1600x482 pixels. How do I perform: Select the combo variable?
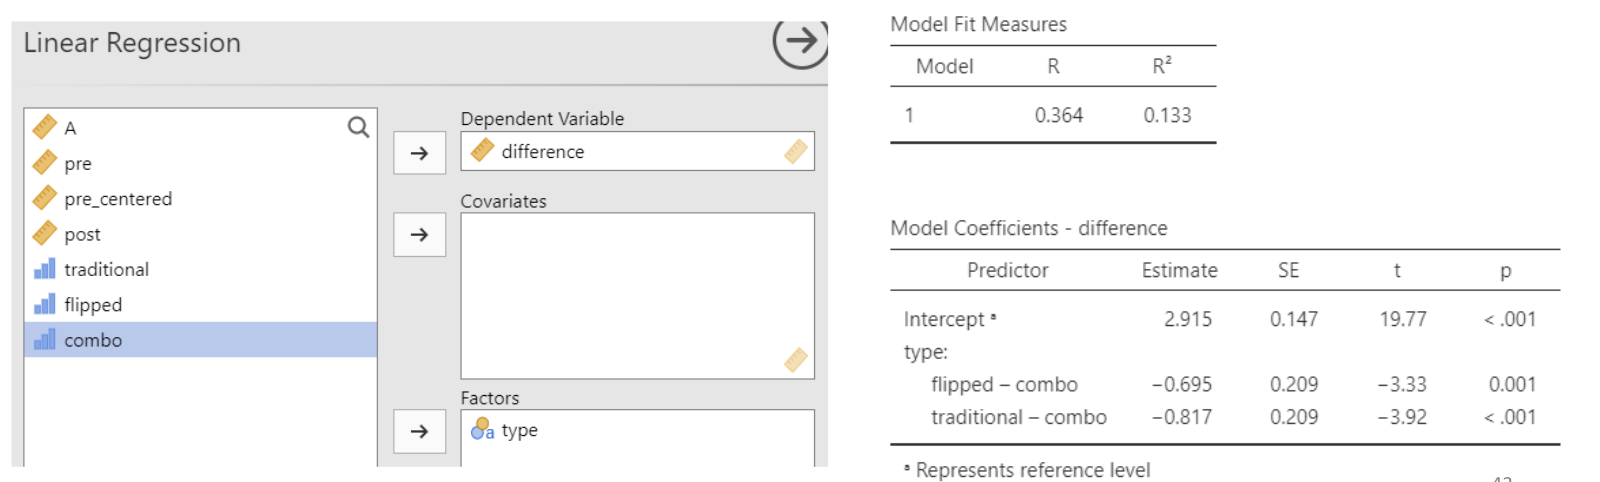(x=93, y=340)
